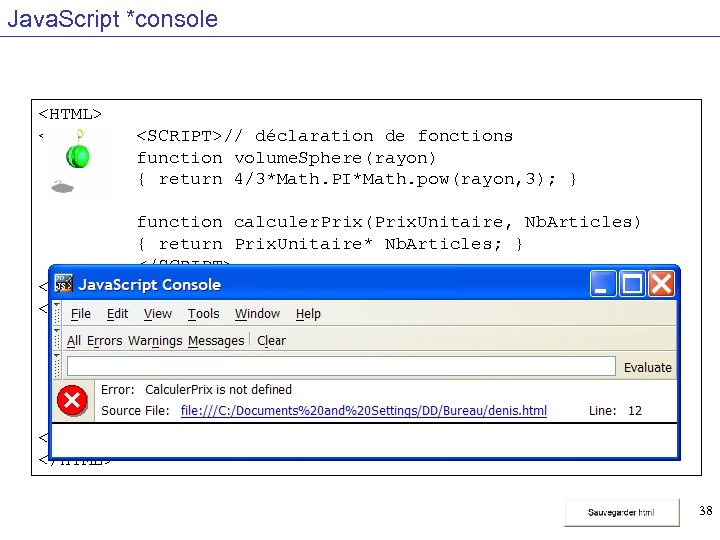The image size is (720, 540).
Task: Minimize the JavaScript Console window
Action: pos(603,283)
